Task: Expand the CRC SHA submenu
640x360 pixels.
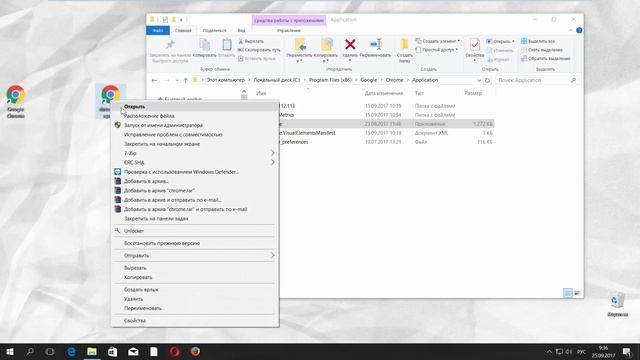Action: (195, 162)
